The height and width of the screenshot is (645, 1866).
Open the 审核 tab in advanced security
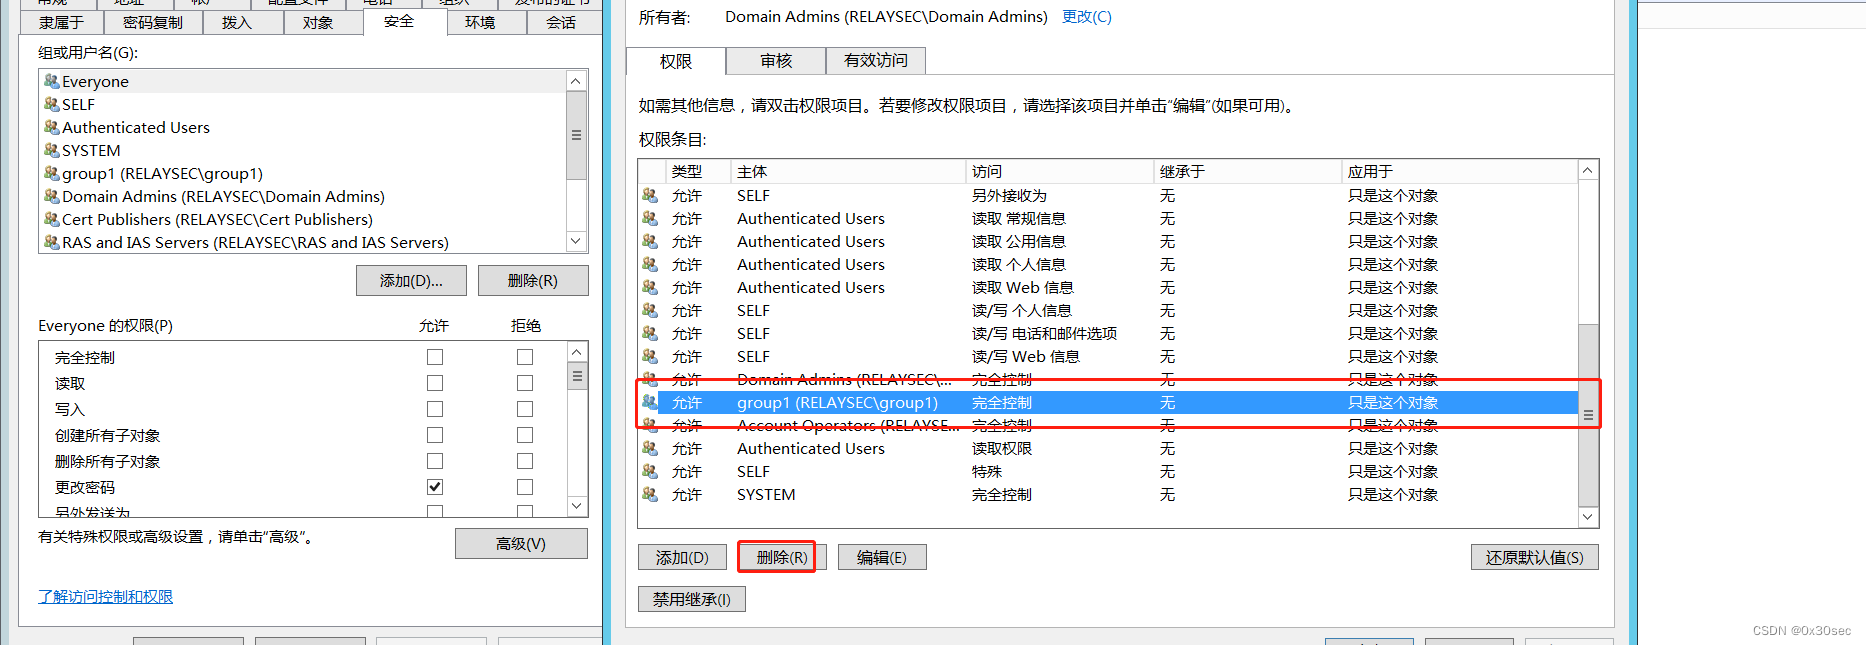click(x=776, y=61)
